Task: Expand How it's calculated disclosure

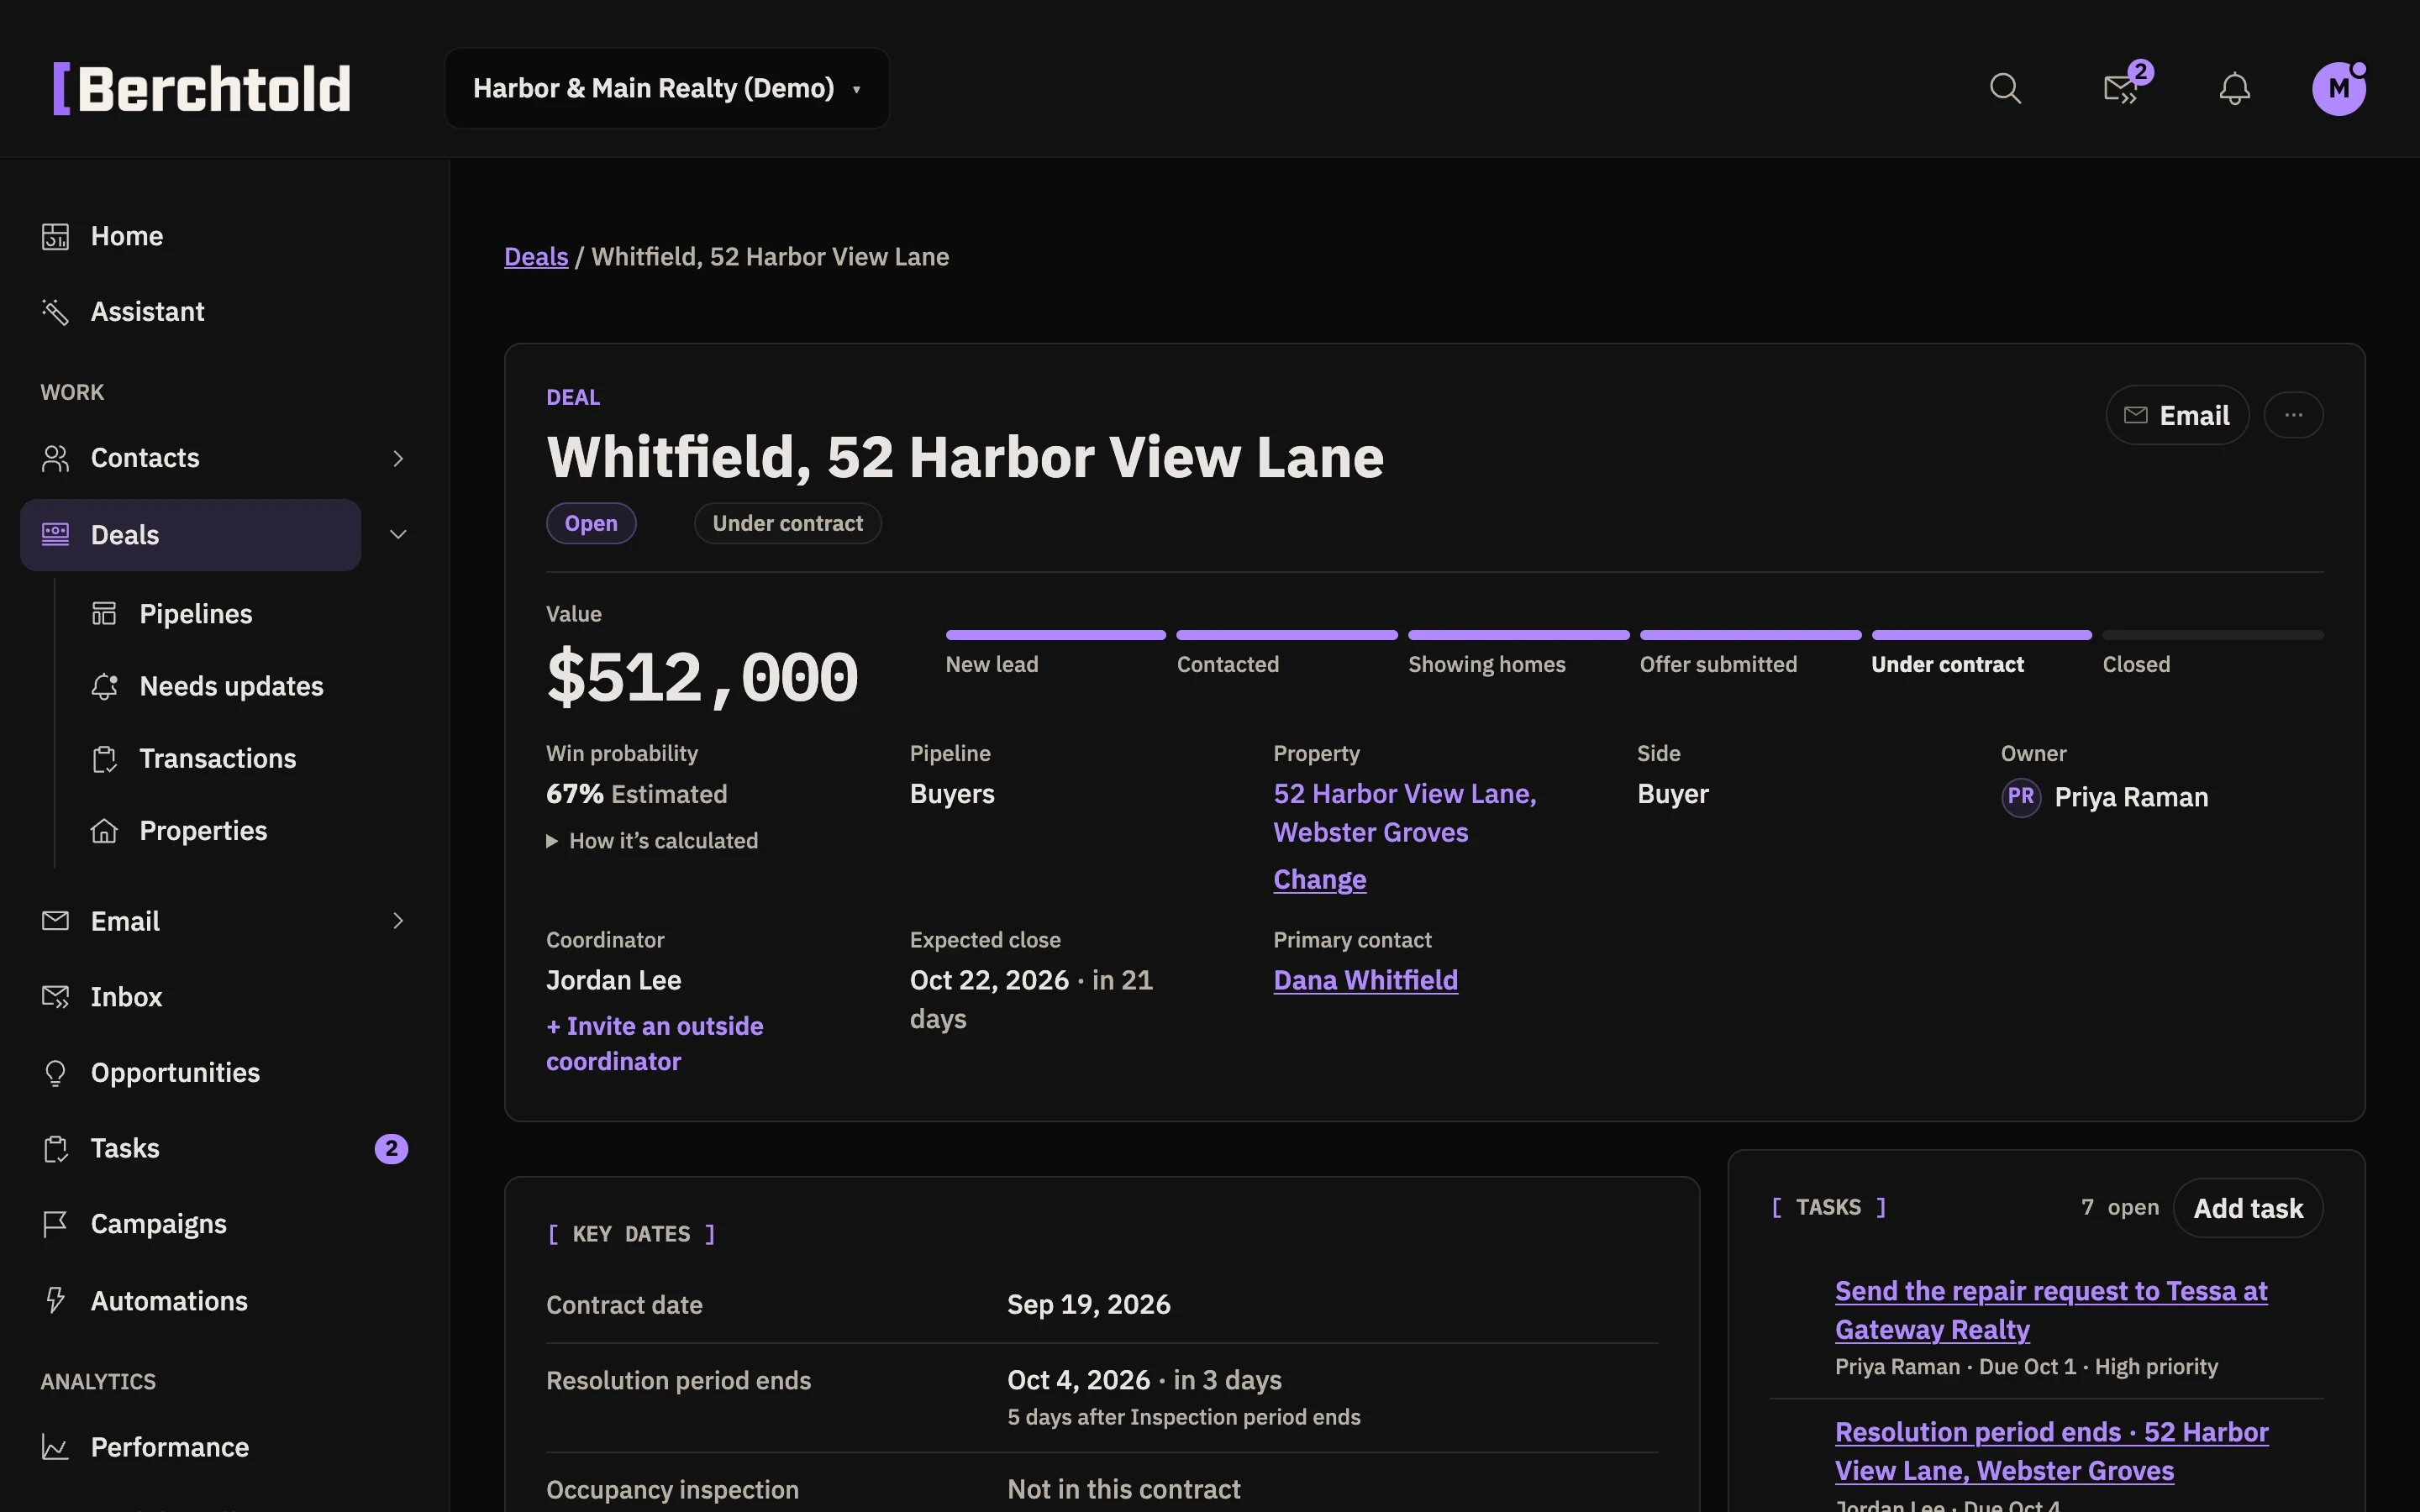Action: [x=652, y=841]
